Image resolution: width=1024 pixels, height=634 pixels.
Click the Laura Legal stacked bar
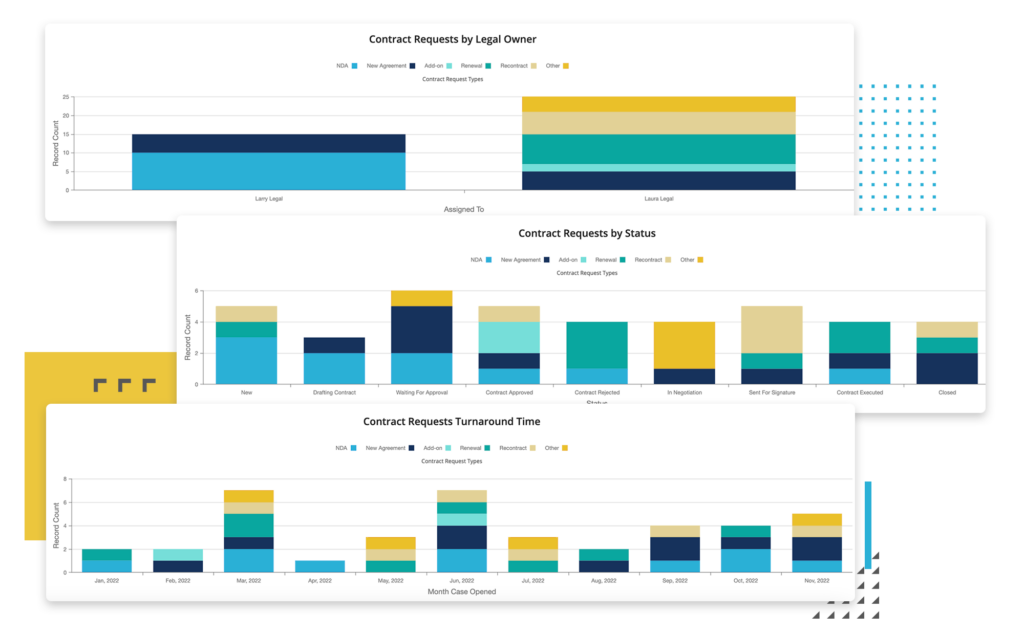(657, 145)
